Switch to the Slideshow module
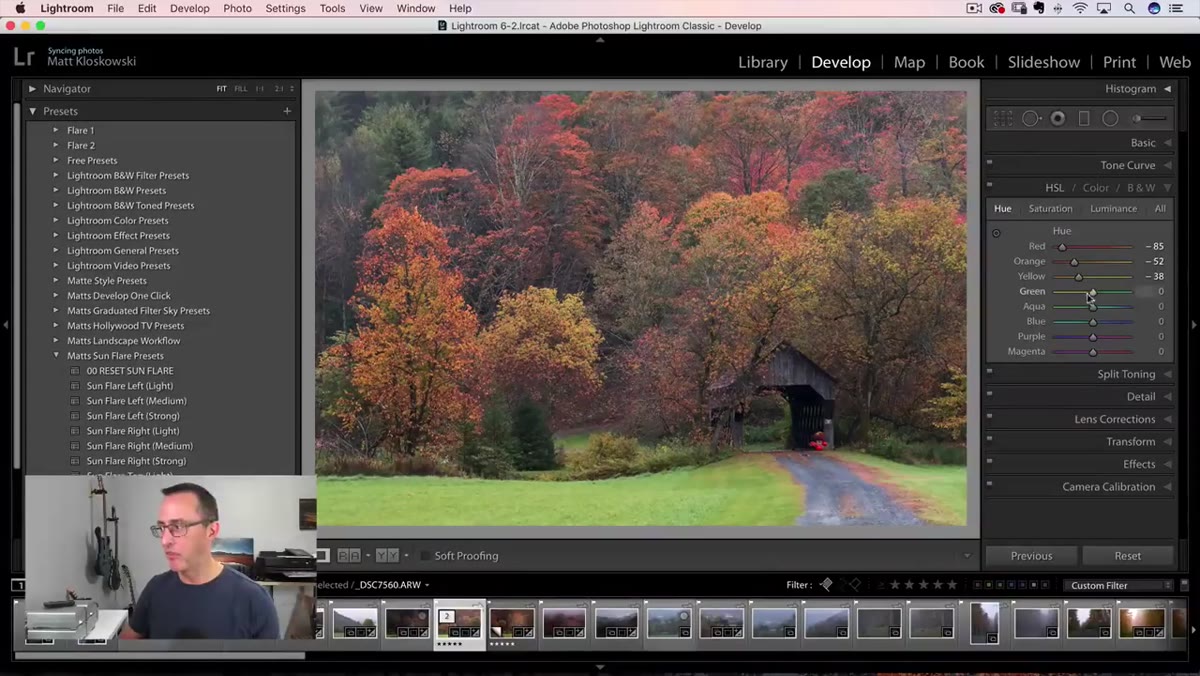The width and height of the screenshot is (1200, 676). pos(1044,62)
